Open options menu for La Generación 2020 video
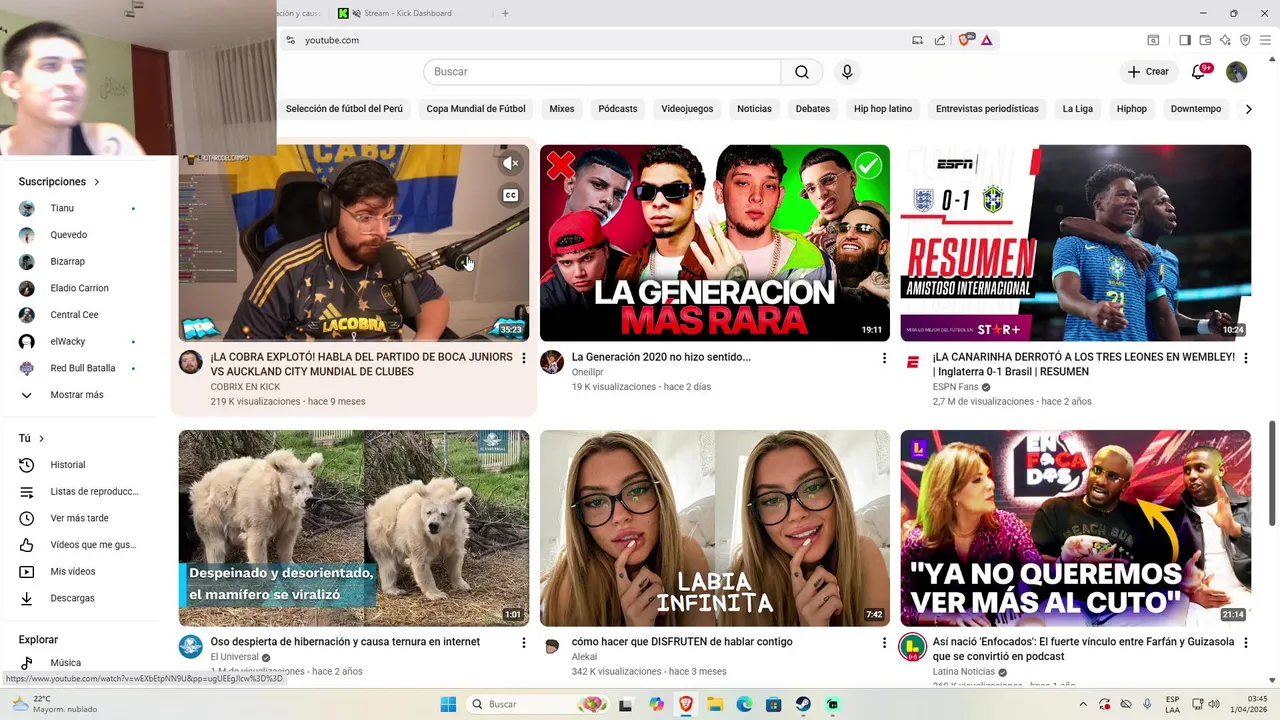 (x=883, y=358)
